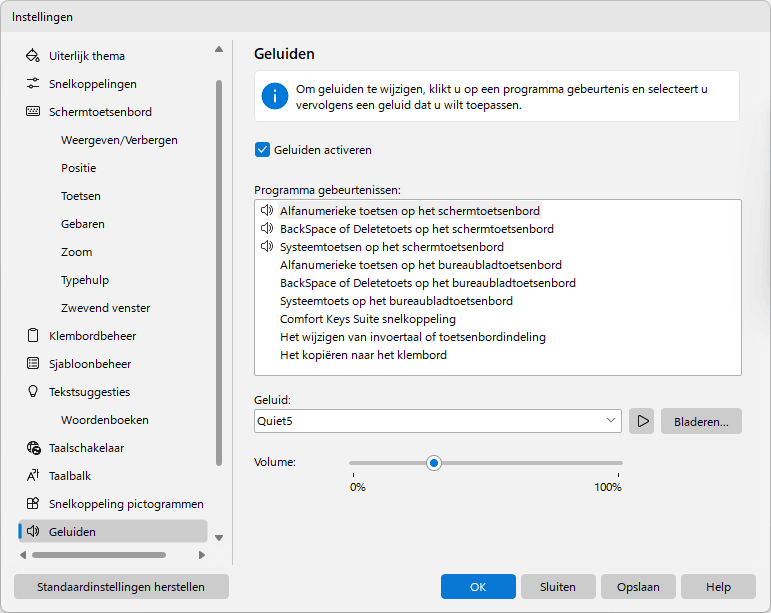This screenshot has width=771, height=613.
Task: Play the selected Quiet5 sound
Action: click(642, 421)
